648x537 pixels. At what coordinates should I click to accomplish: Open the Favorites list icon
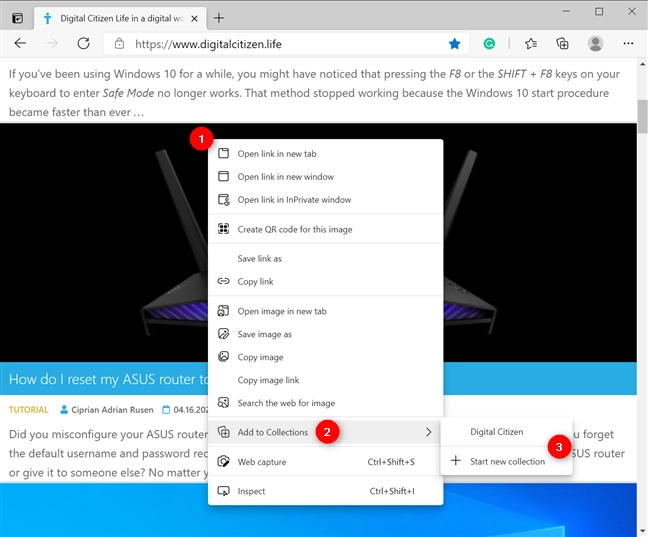click(x=531, y=43)
